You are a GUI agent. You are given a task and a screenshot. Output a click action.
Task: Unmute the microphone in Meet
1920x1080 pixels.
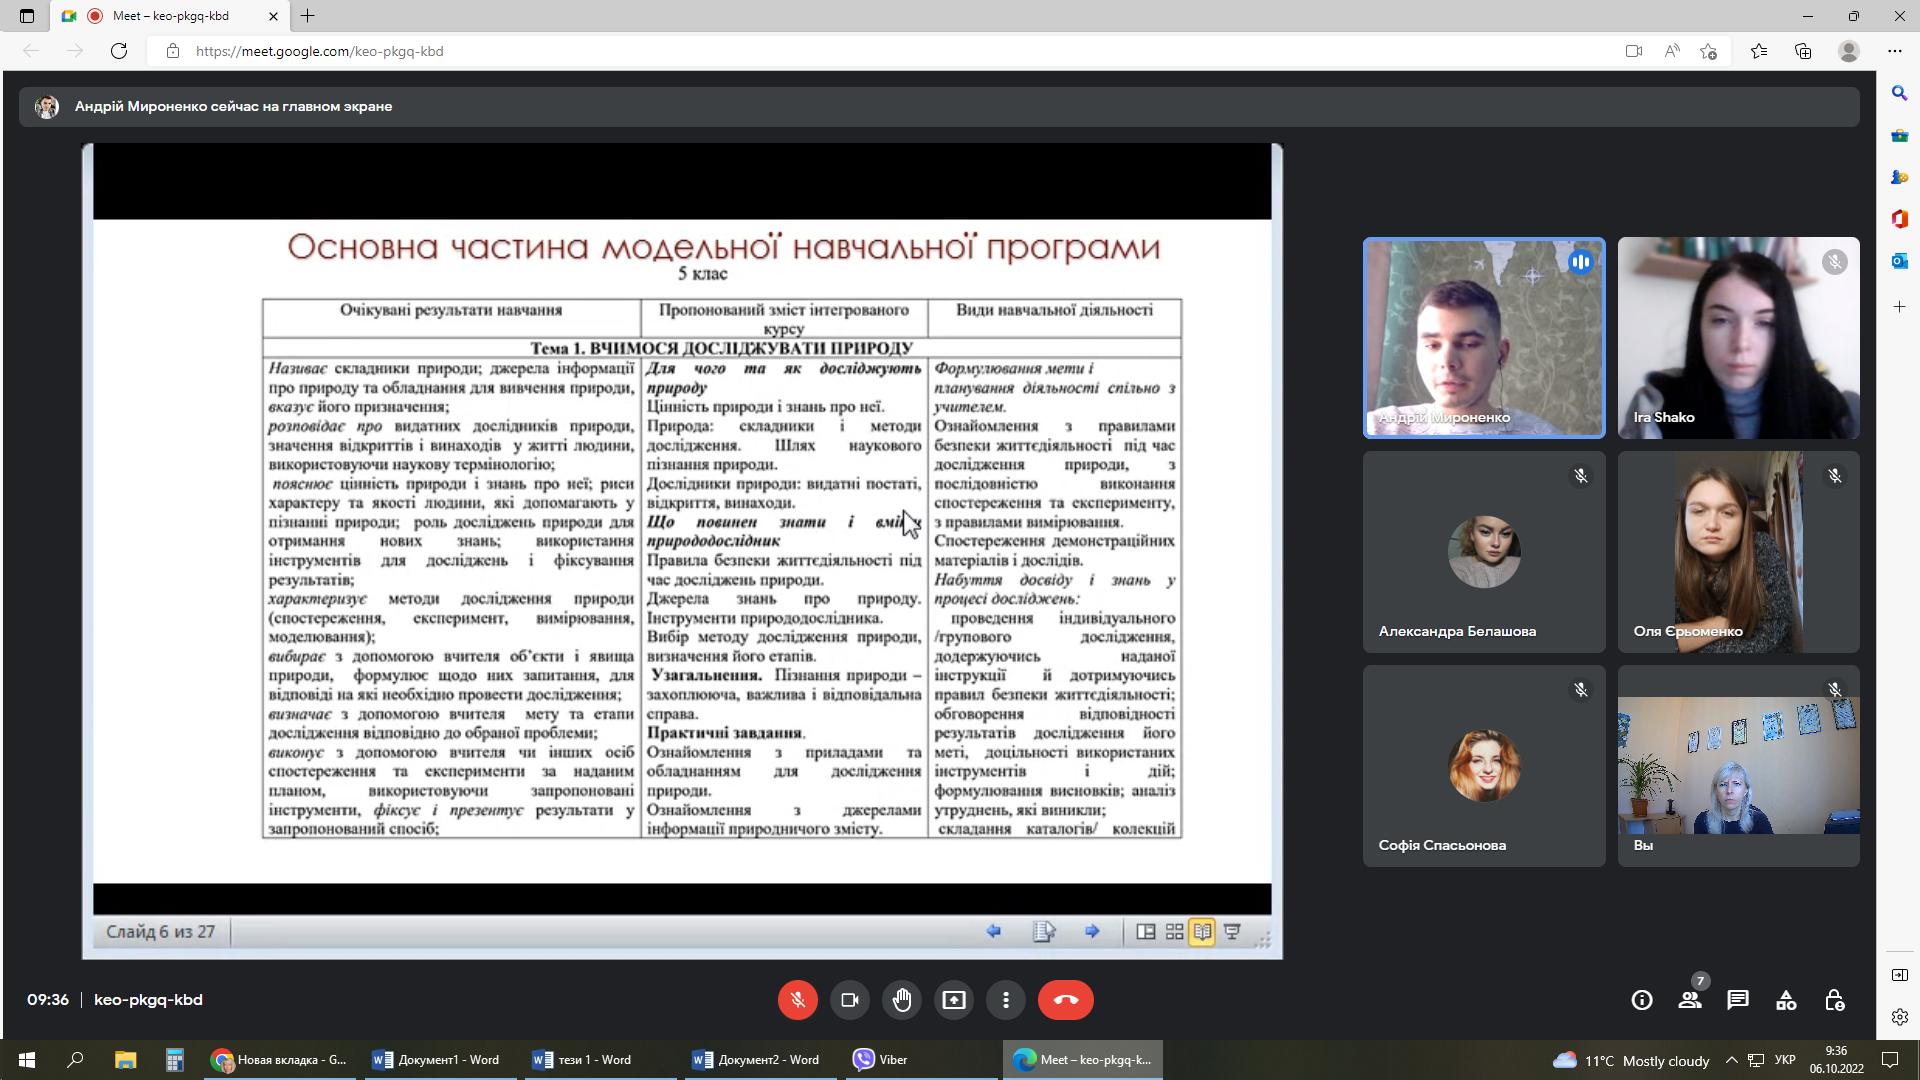[797, 1000]
